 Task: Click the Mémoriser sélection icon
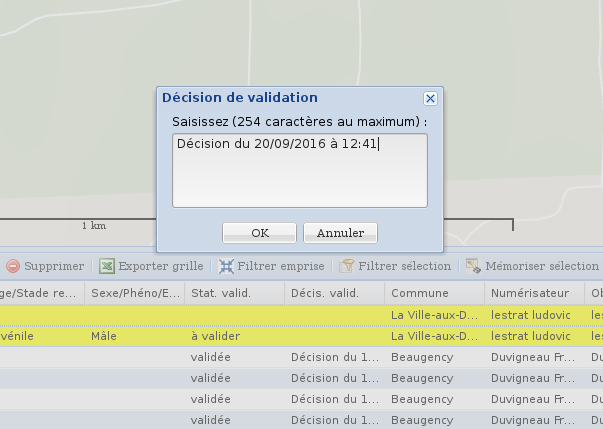474,267
